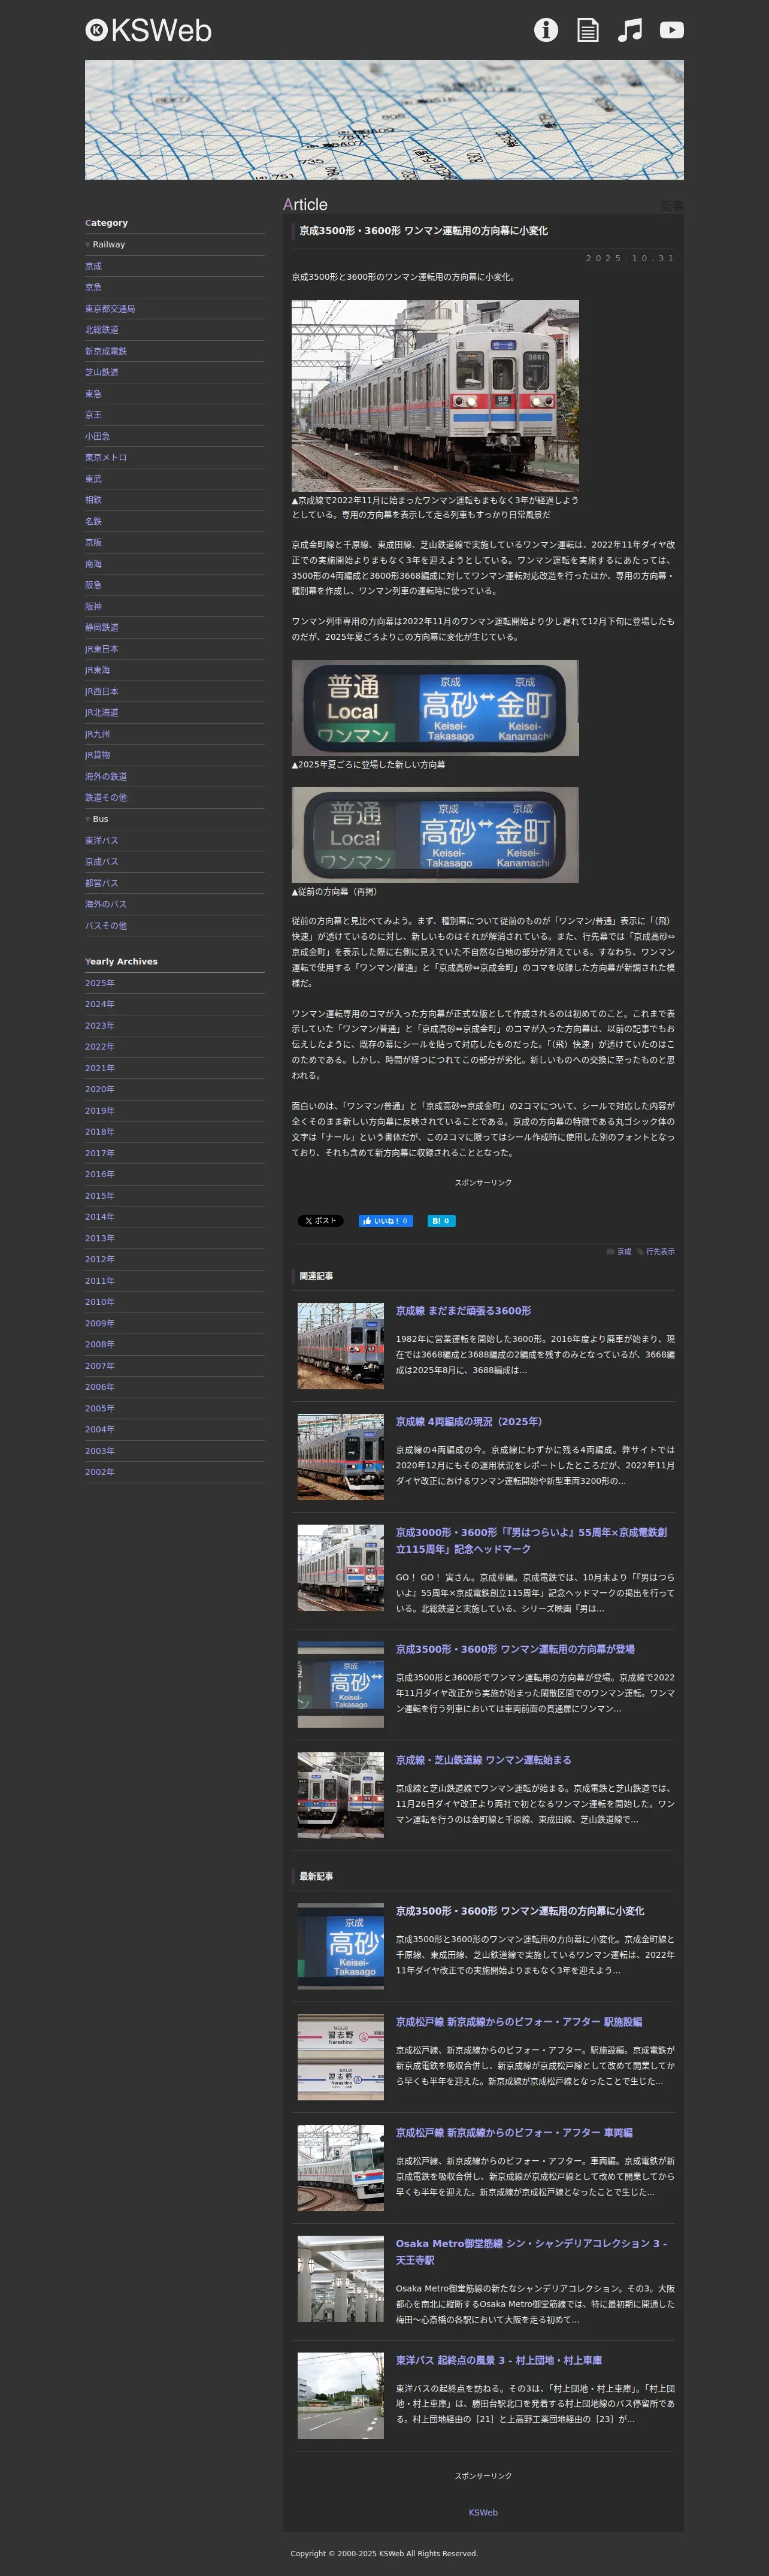Open the 行先表示 tag below the article
This screenshot has width=769, height=2576.
[x=660, y=1251]
